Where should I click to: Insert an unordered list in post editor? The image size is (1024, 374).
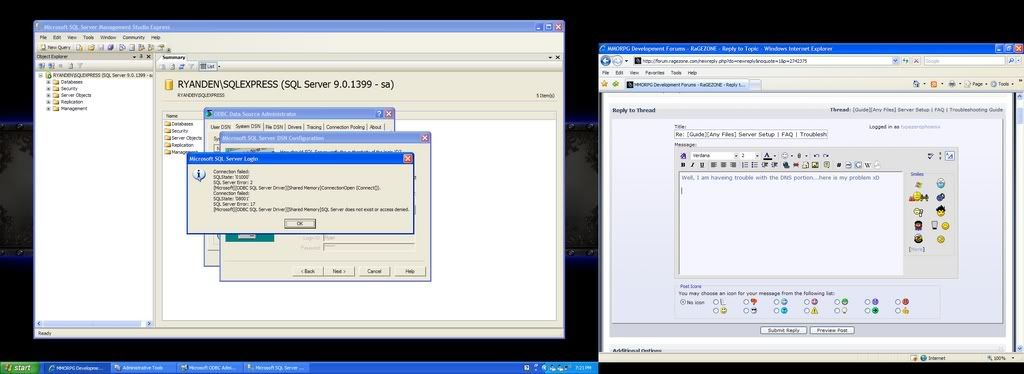click(754, 164)
